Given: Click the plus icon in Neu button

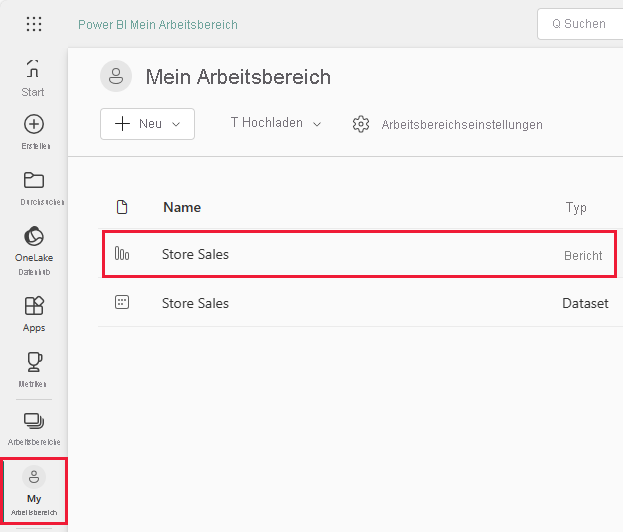Looking at the screenshot, I should [122, 124].
